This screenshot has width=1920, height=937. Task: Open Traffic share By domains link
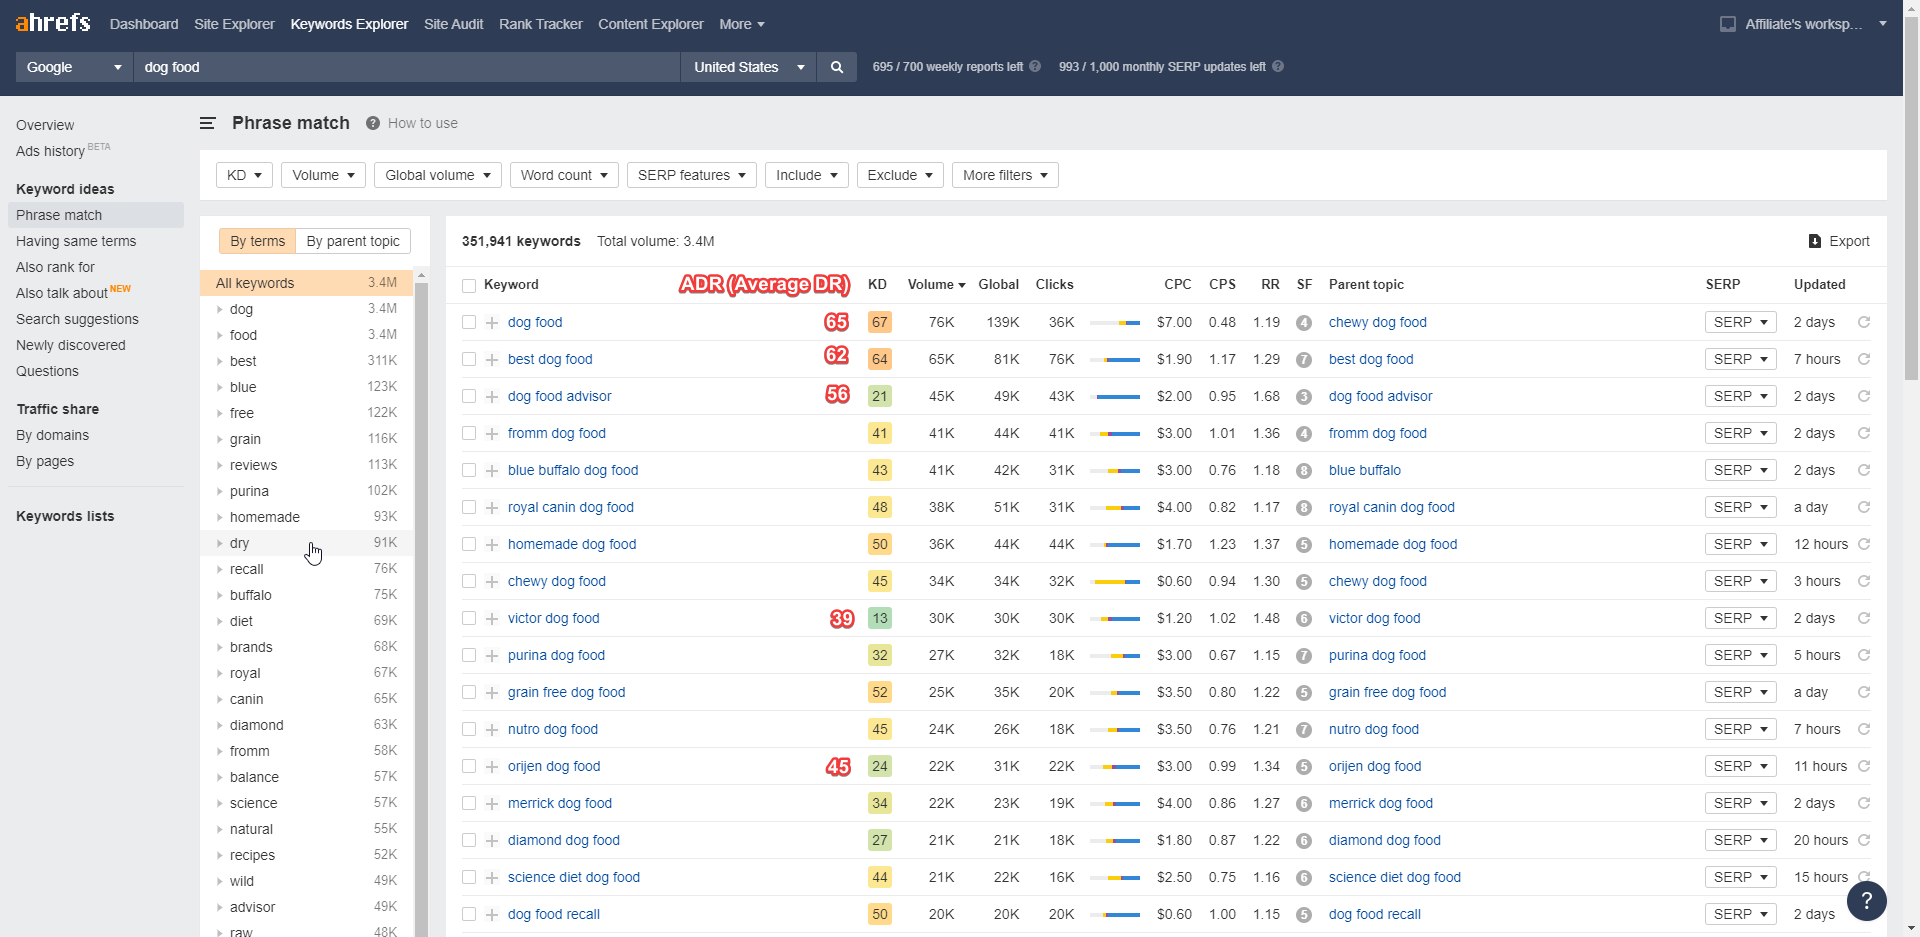(x=53, y=435)
